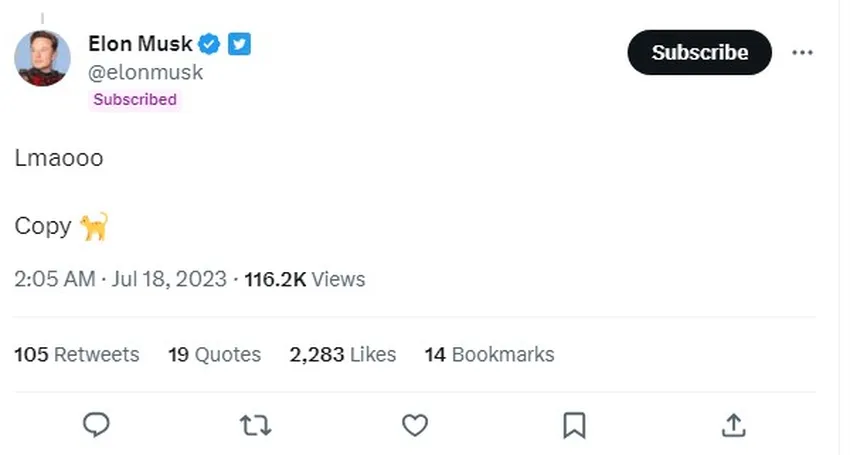
Task: Click the share upload icon
Action: [733, 425]
